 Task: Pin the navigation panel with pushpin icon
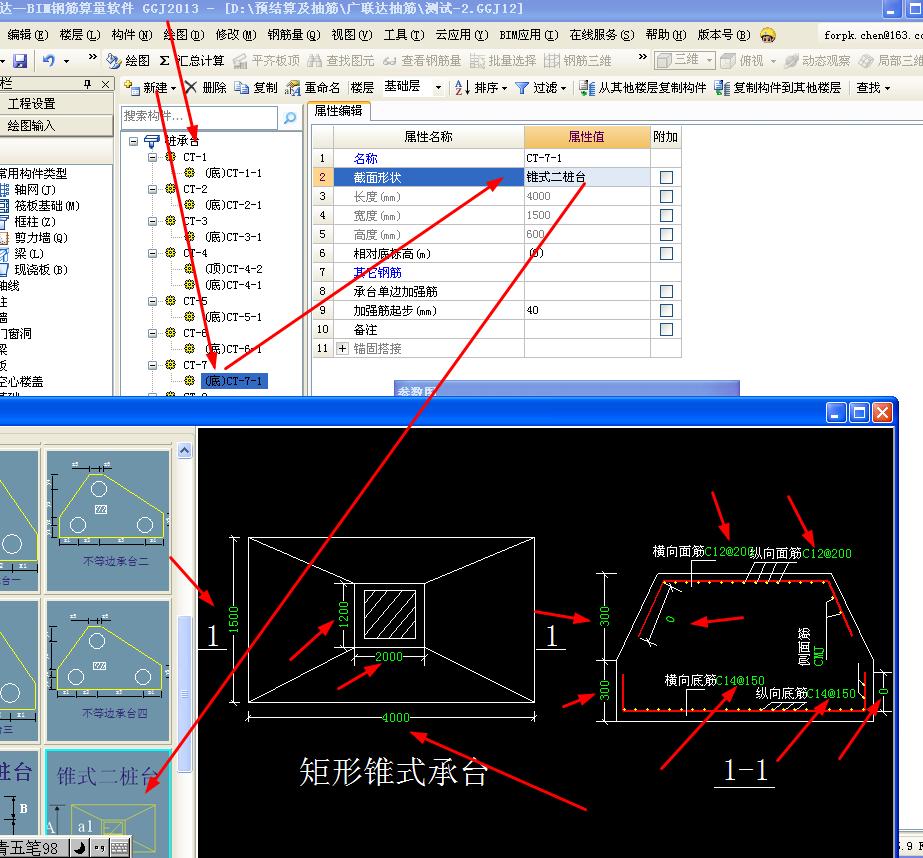click(88, 84)
